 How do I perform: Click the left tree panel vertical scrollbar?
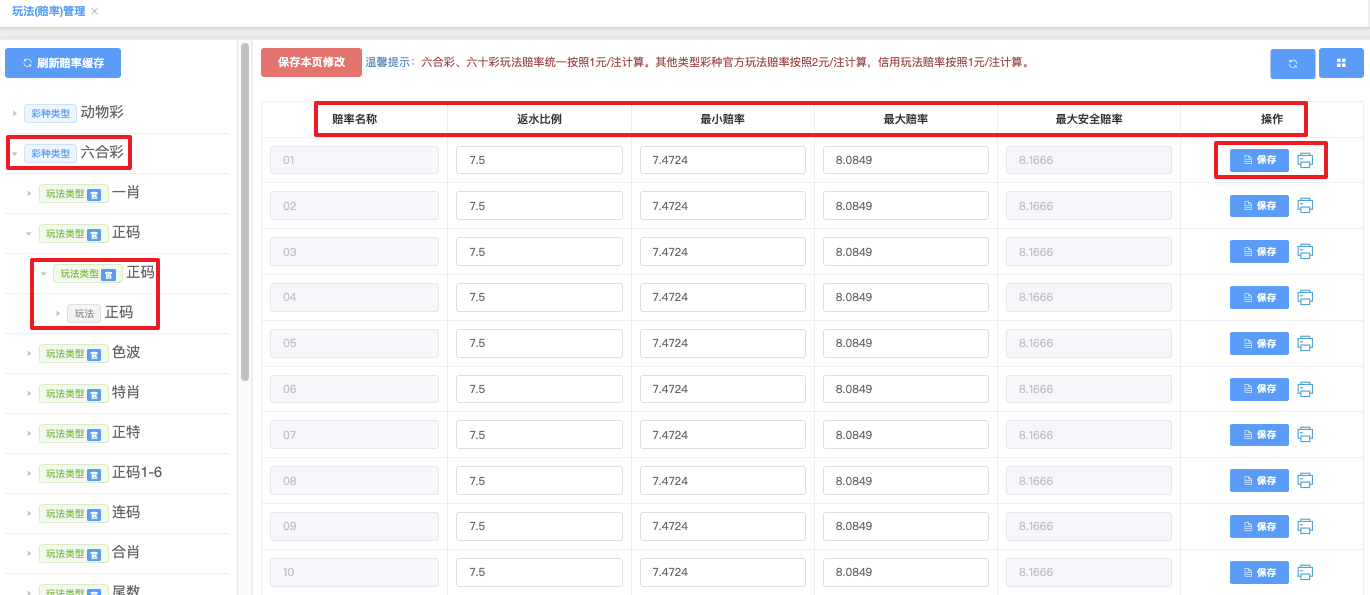tap(245, 210)
